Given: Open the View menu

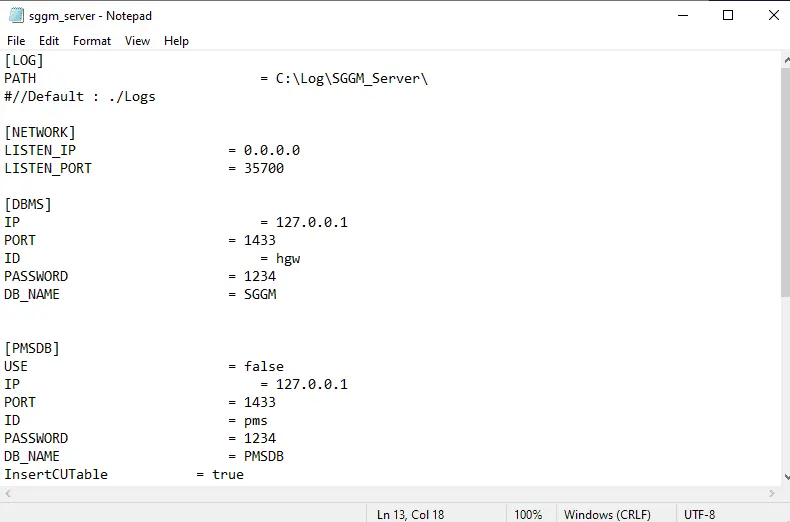Looking at the screenshot, I should [137, 41].
